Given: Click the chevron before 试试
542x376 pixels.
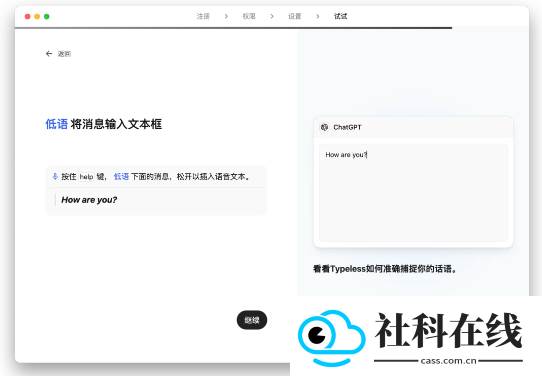Looking at the screenshot, I should pyautogui.click(x=317, y=16).
